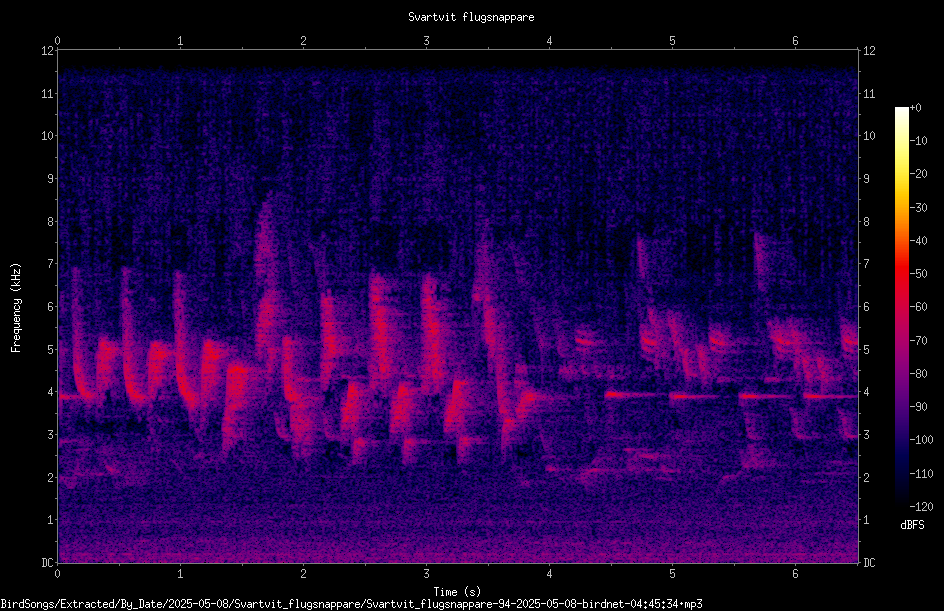Click the '-30' label on the color scale
944x611 pixels.
(918, 207)
